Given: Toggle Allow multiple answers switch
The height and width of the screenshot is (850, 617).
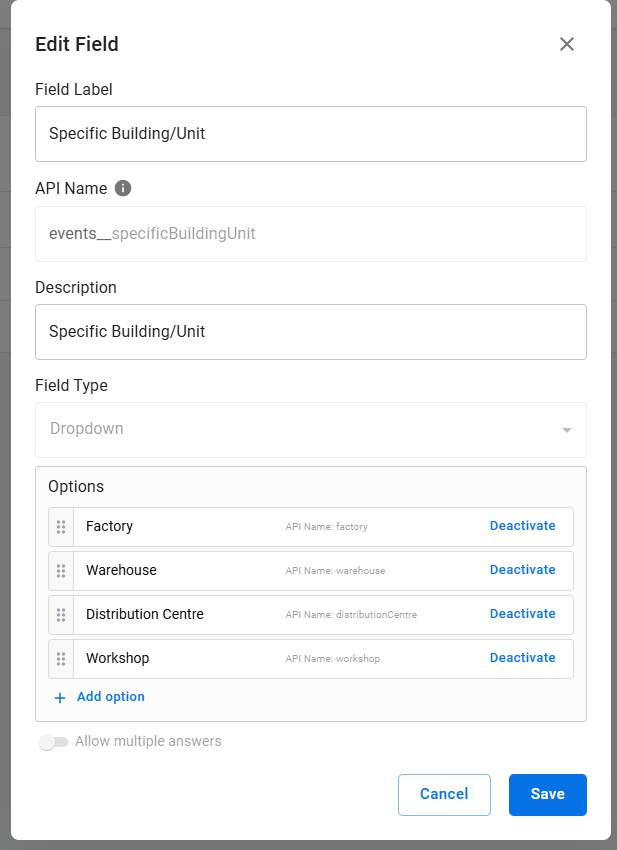Looking at the screenshot, I should [x=52, y=742].
